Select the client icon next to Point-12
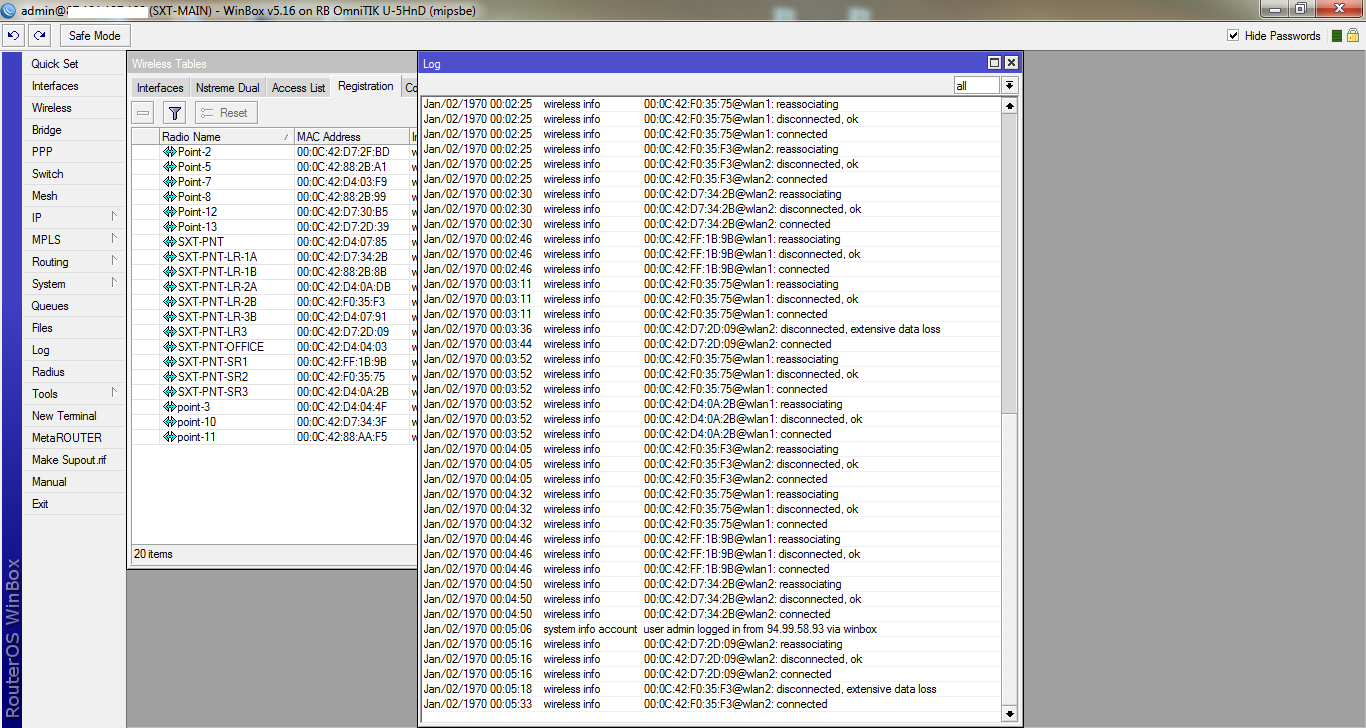This screenshot has height=728, width=1366. (x=169, y=212)
